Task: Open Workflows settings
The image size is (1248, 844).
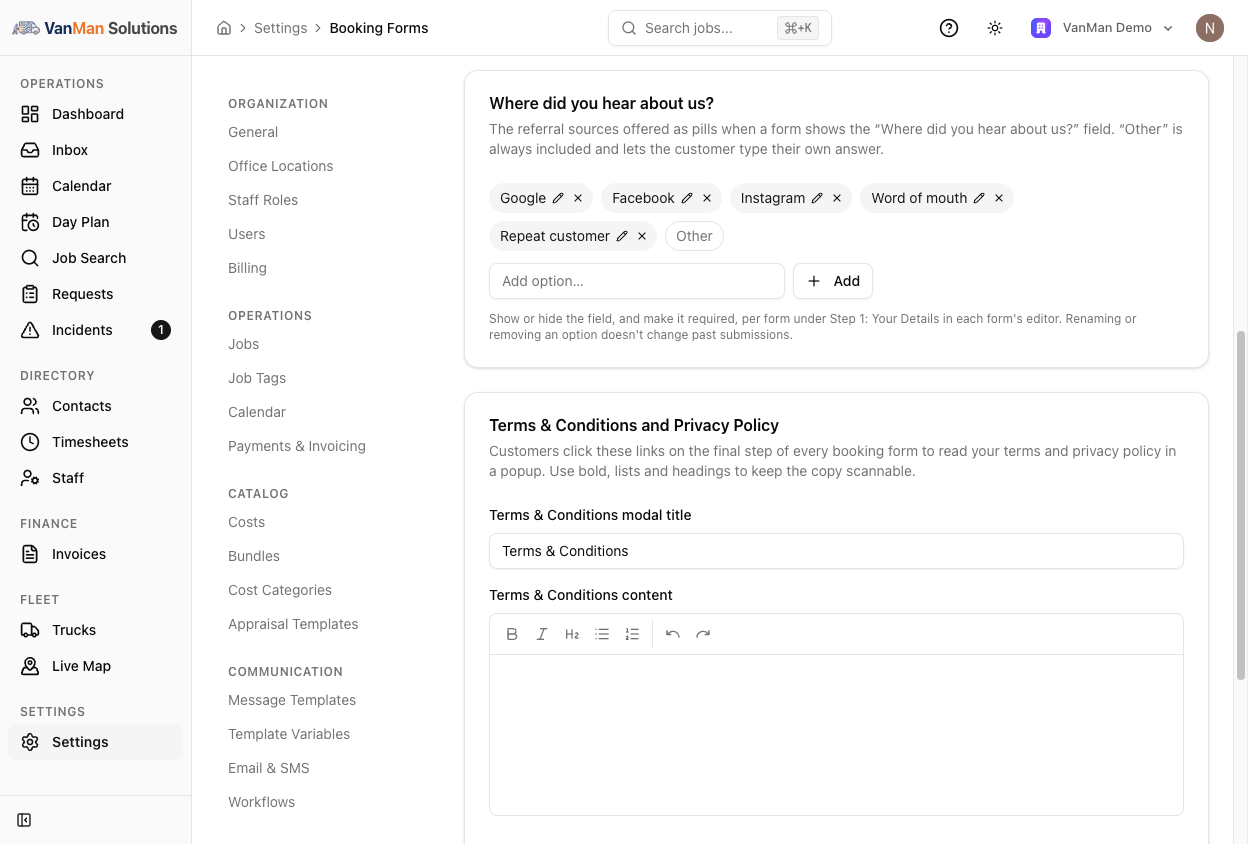Action: tap(262, 802)
